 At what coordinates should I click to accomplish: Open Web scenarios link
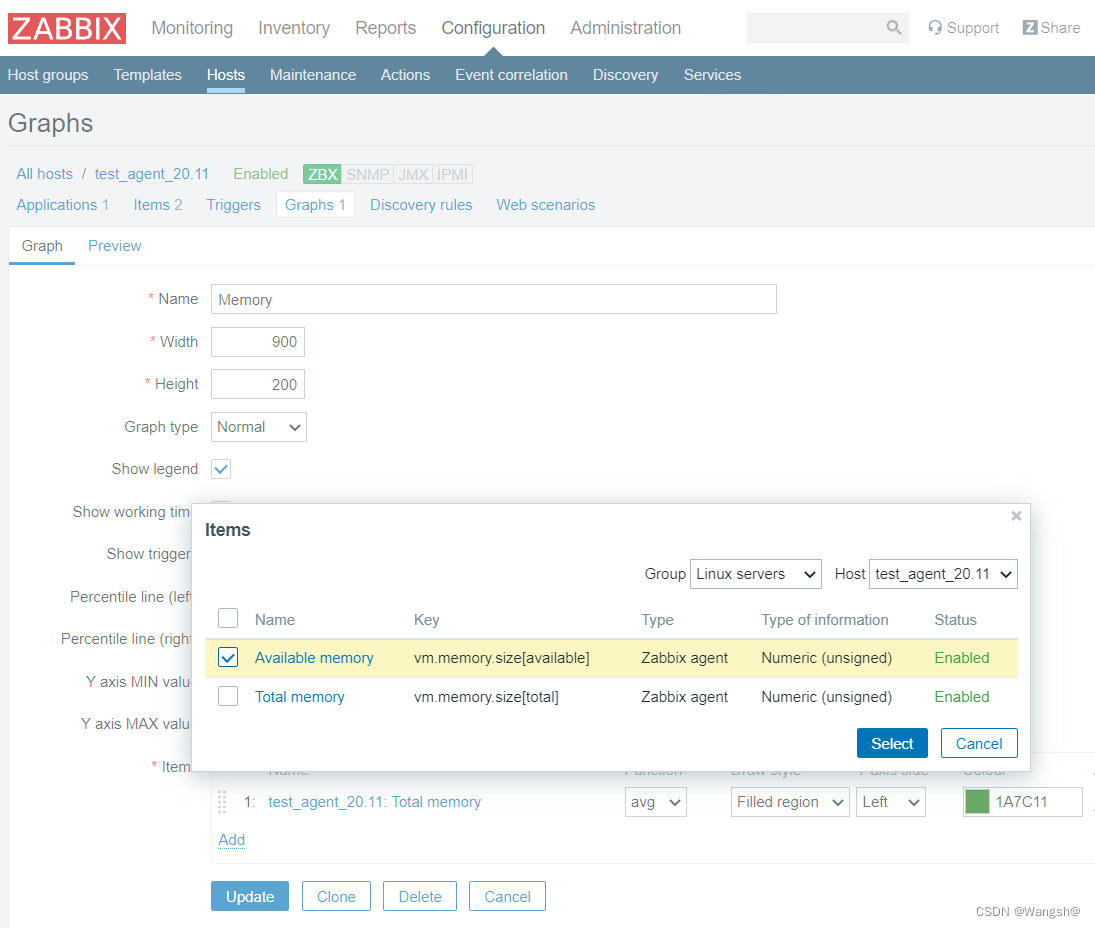545,205
